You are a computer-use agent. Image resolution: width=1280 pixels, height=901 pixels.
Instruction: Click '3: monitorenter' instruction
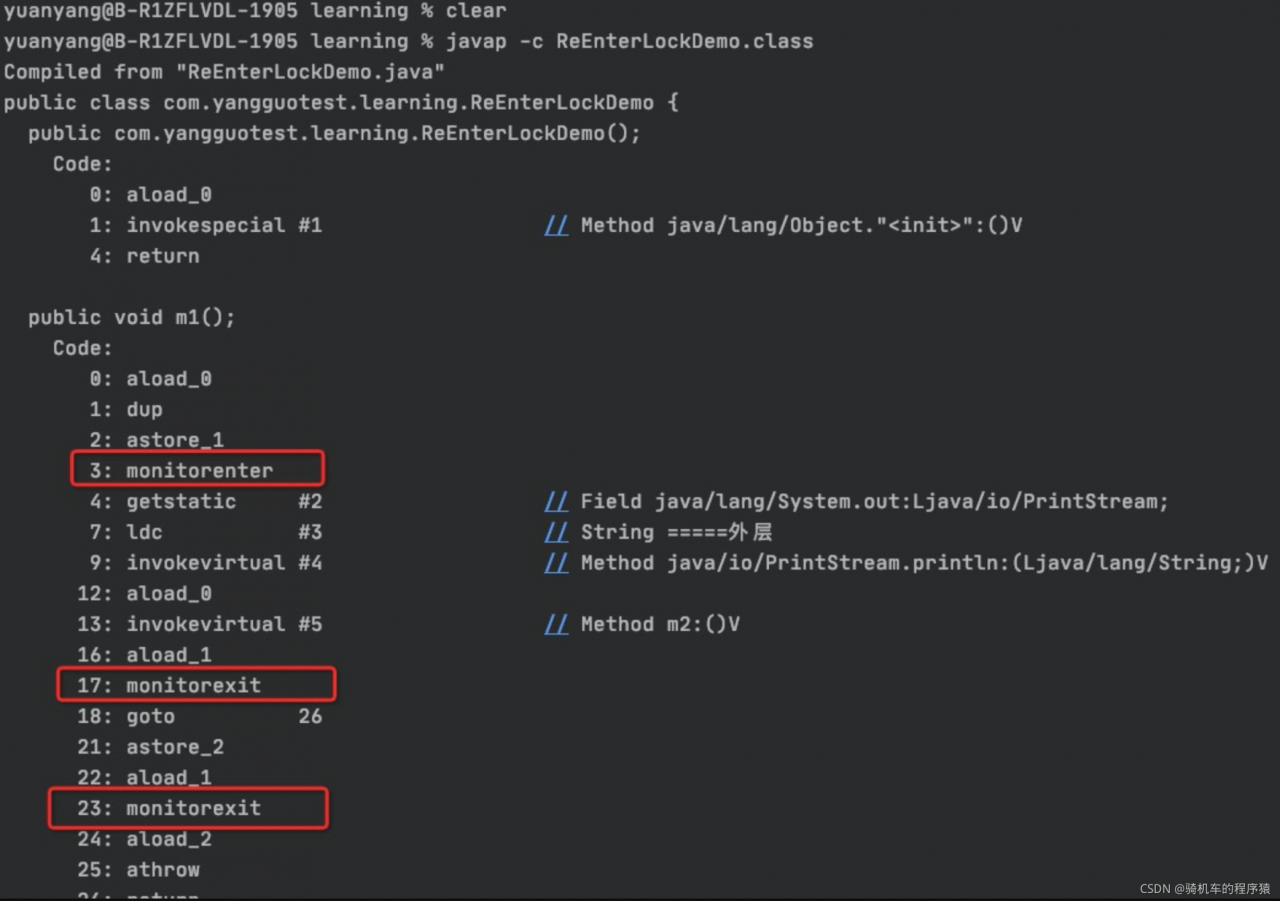[x=181, y=470]
